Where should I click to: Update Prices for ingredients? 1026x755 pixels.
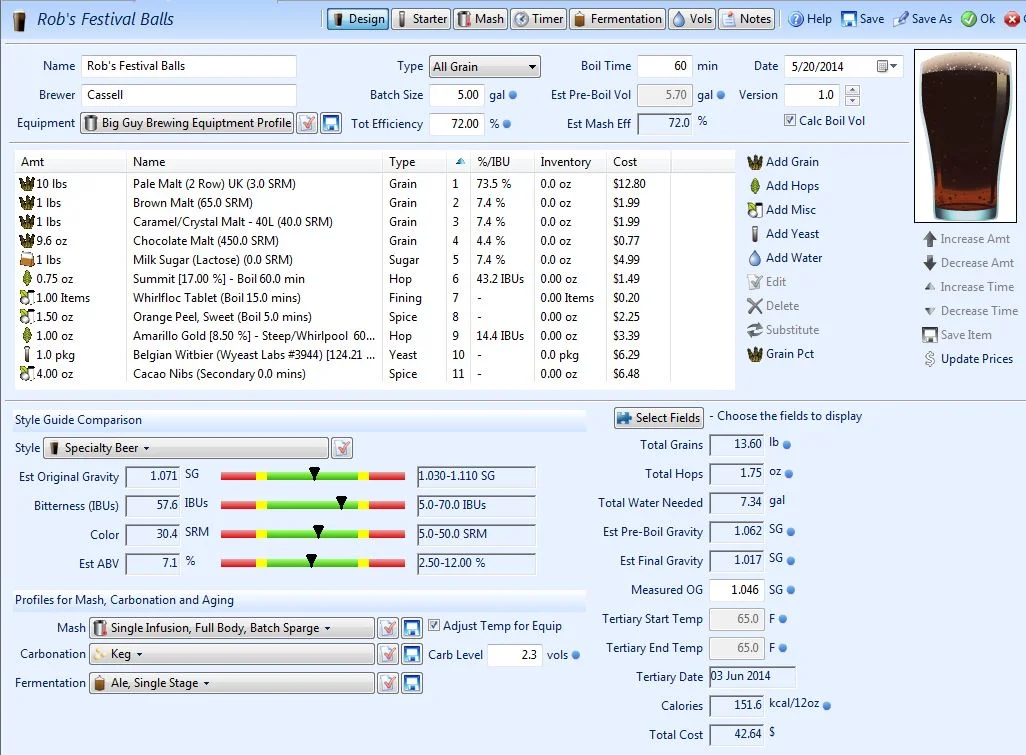tap(968, 359)
